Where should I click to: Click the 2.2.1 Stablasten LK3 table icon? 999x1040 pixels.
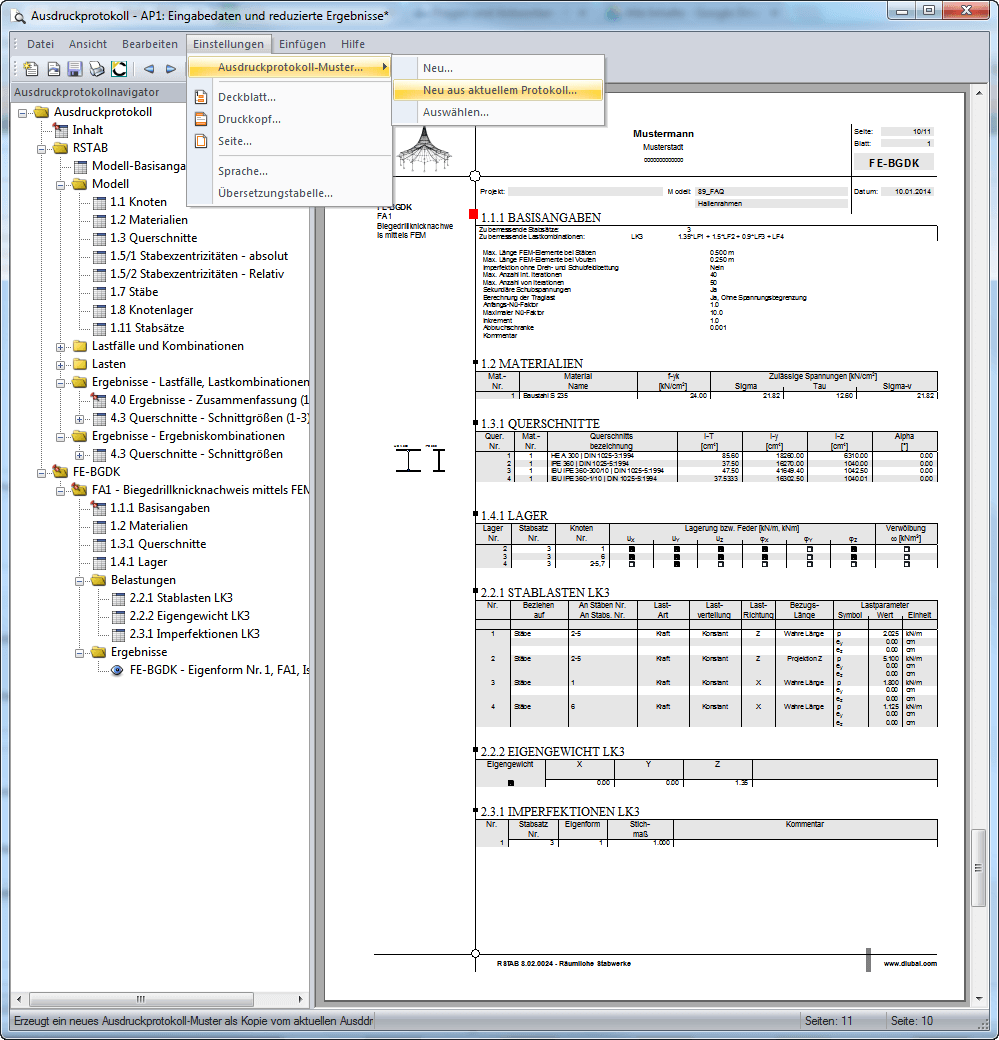tap(119, 599)
